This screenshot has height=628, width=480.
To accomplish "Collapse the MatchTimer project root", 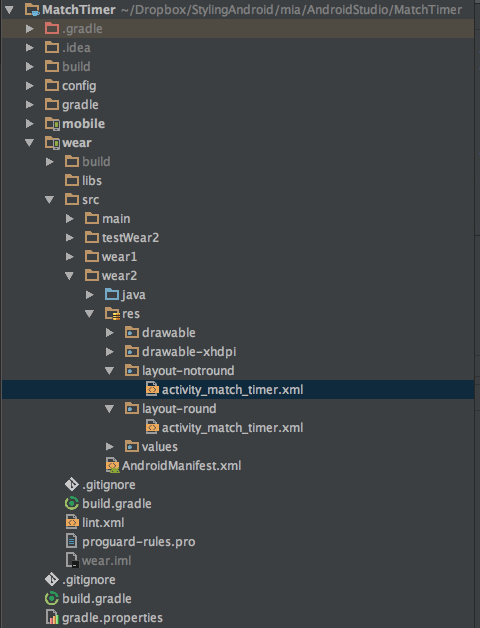I will coord(10,9).
